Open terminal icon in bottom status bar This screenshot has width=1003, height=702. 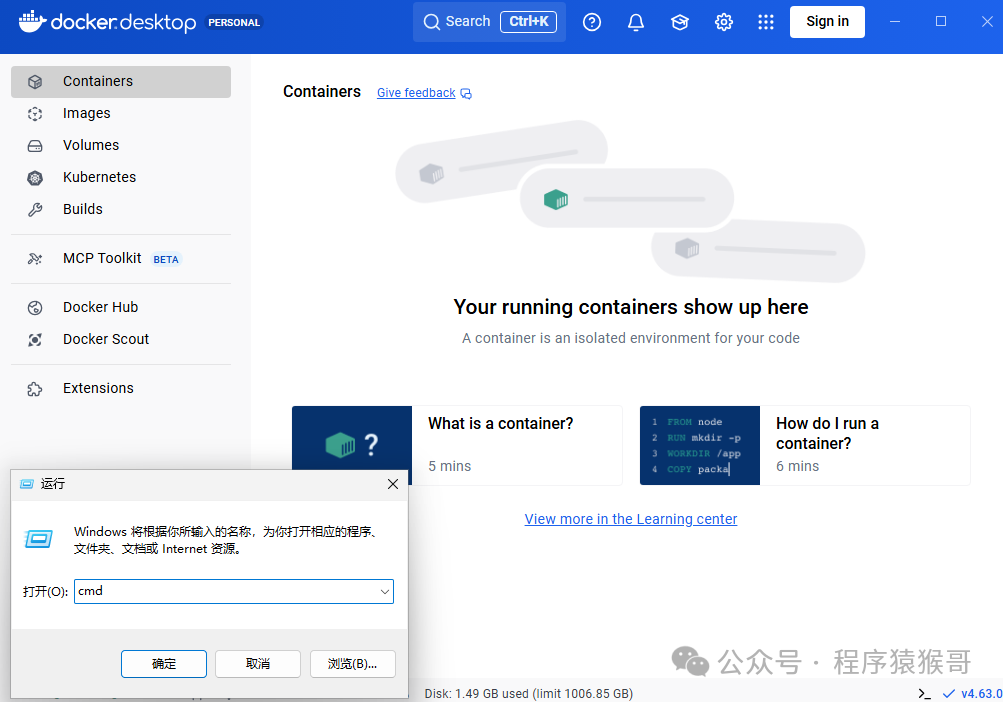924,693
